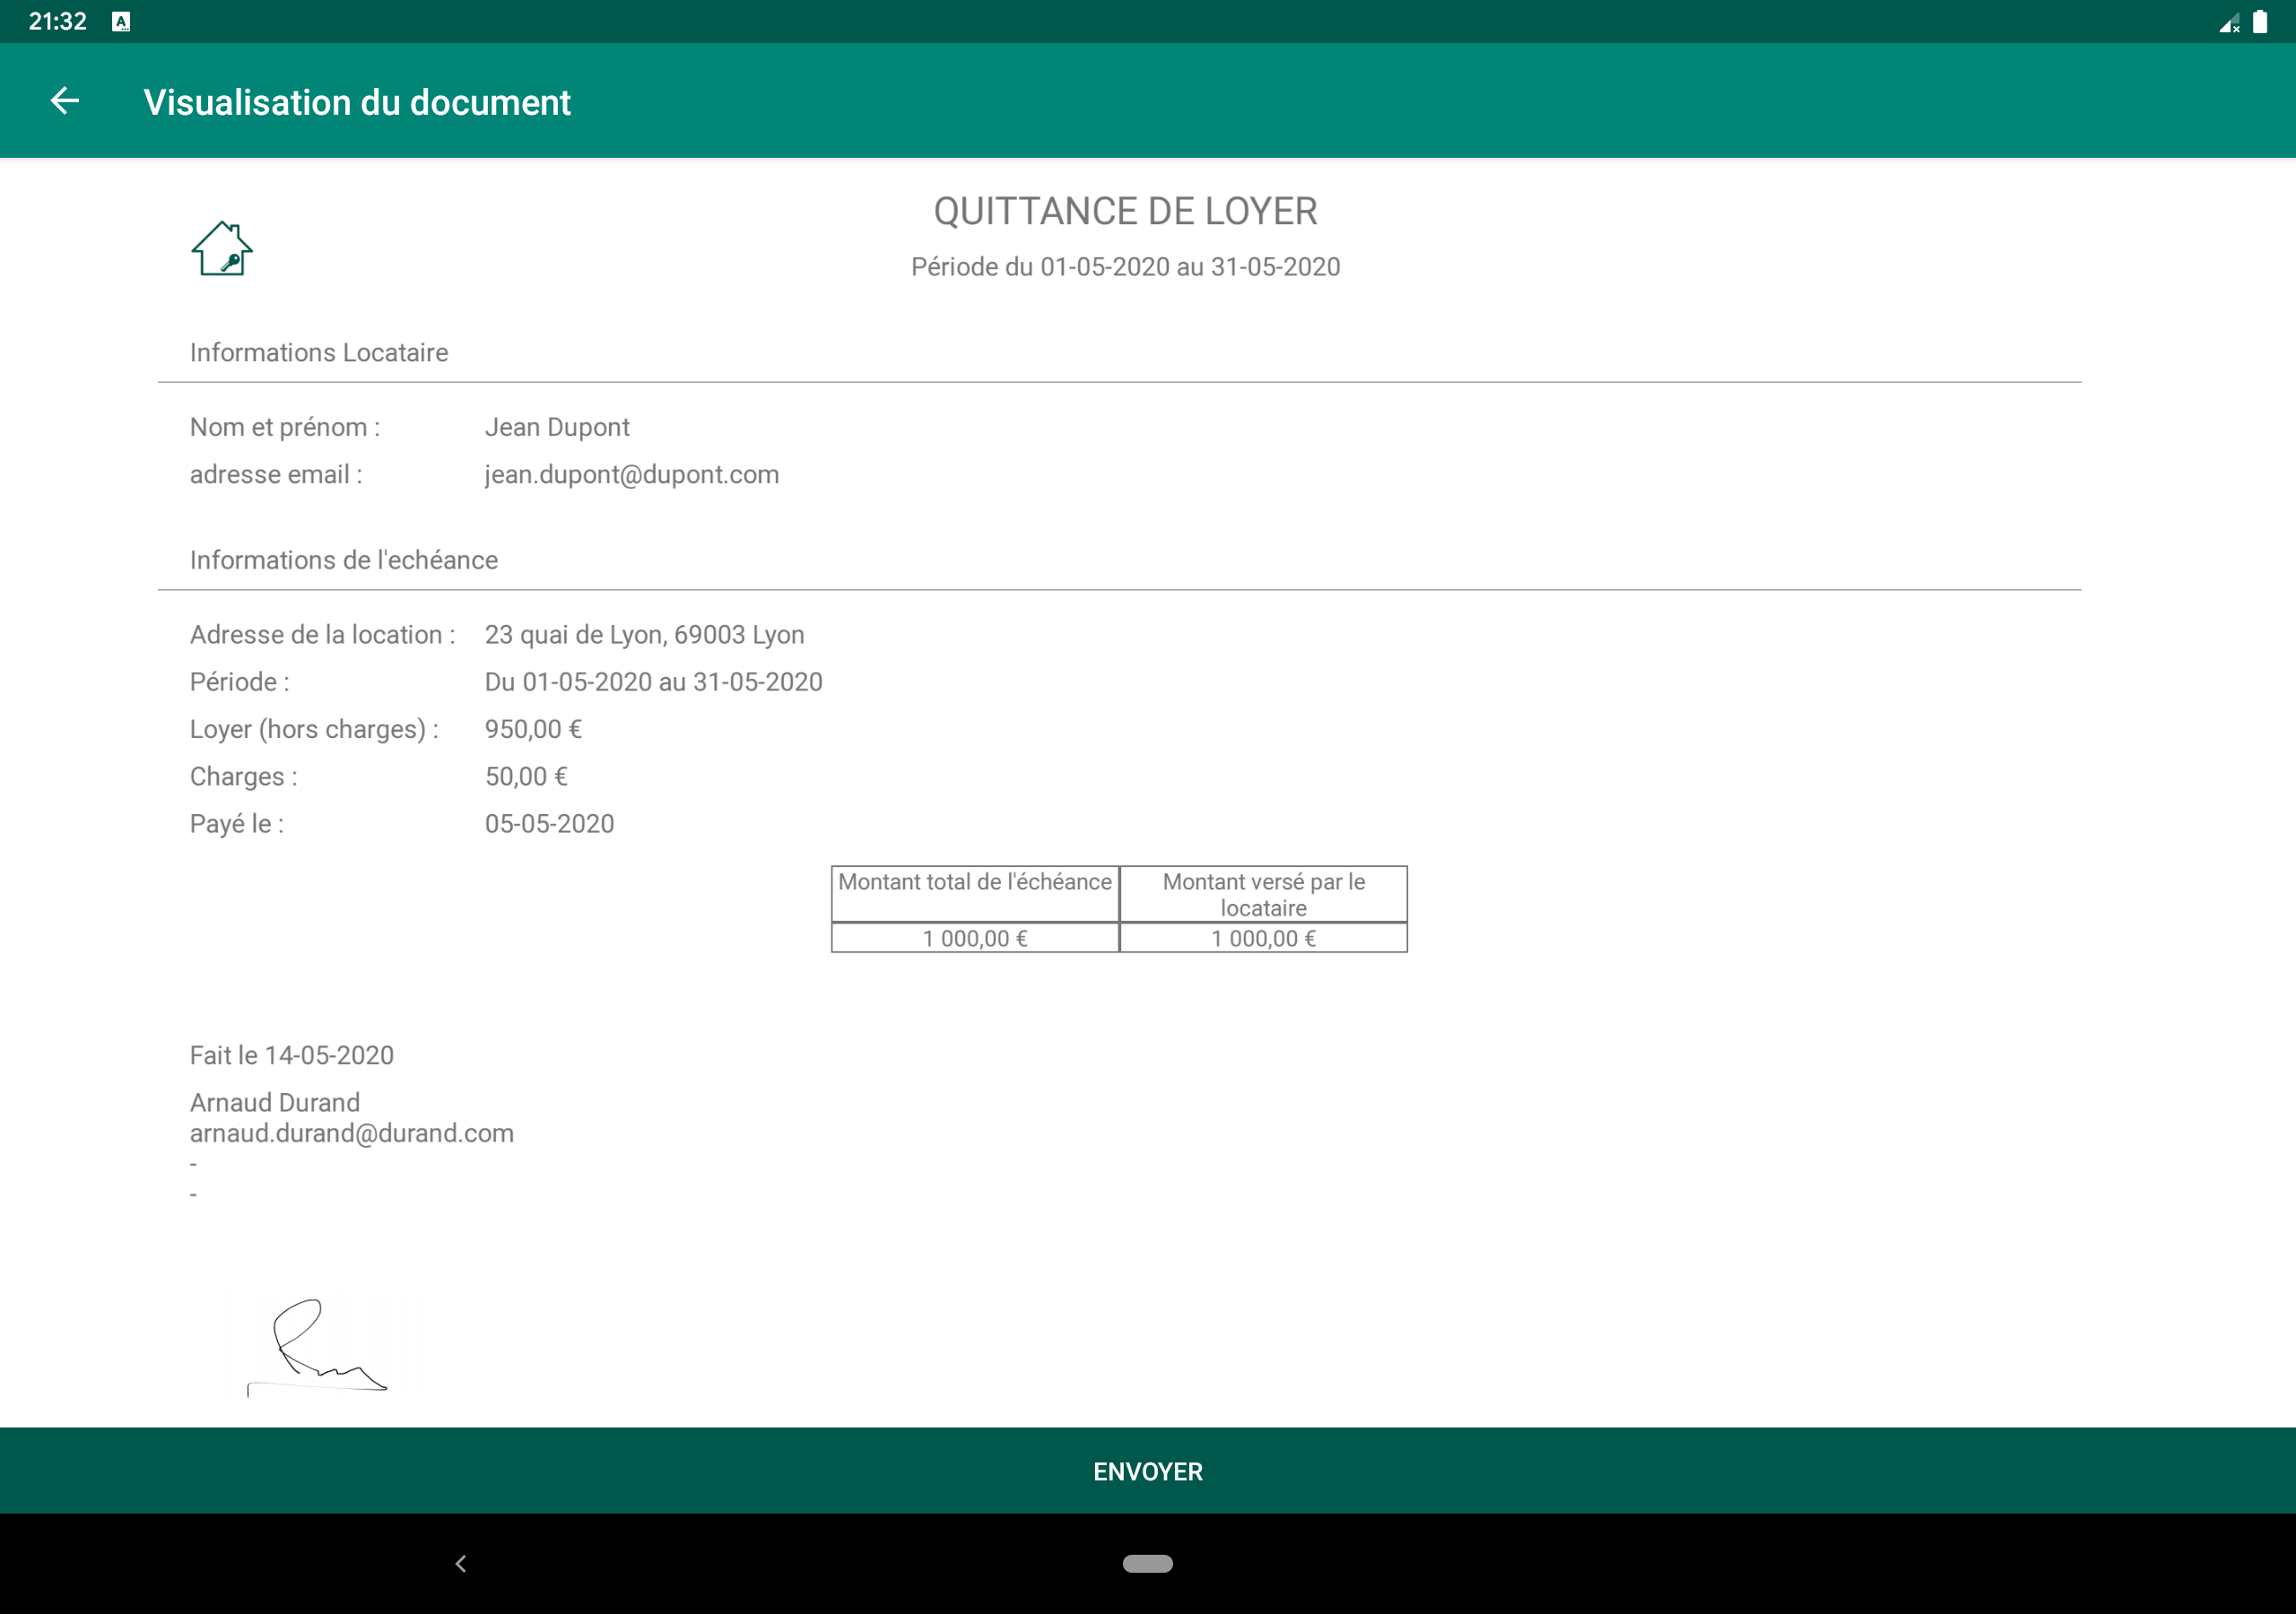The width and height of the screenshot is (2296, 1614).
Task: Click the keyboard indicator icon in status bar
Action: pyautogui.click(x=121, y=22)
